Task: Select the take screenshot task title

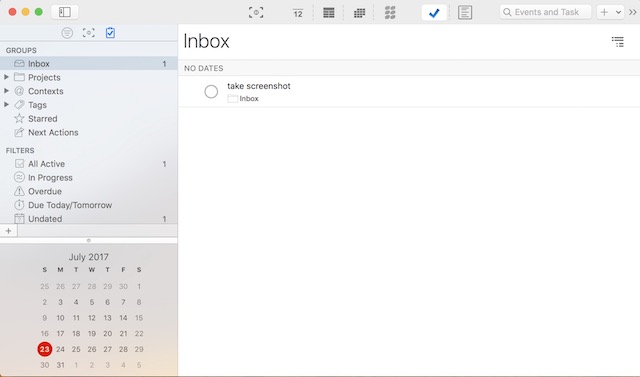Action: tap(259, 86)
